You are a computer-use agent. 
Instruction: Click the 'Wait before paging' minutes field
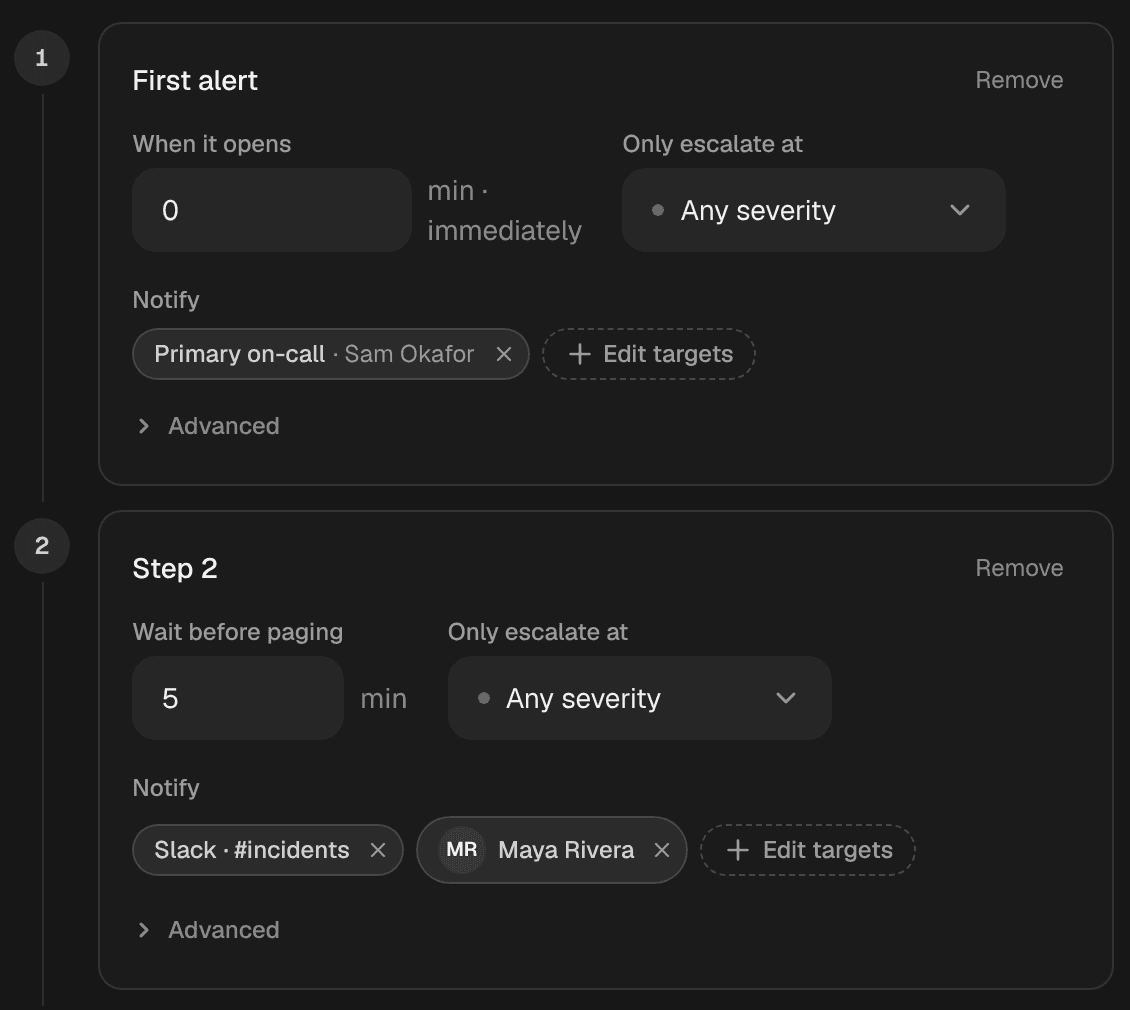[238, 698]
